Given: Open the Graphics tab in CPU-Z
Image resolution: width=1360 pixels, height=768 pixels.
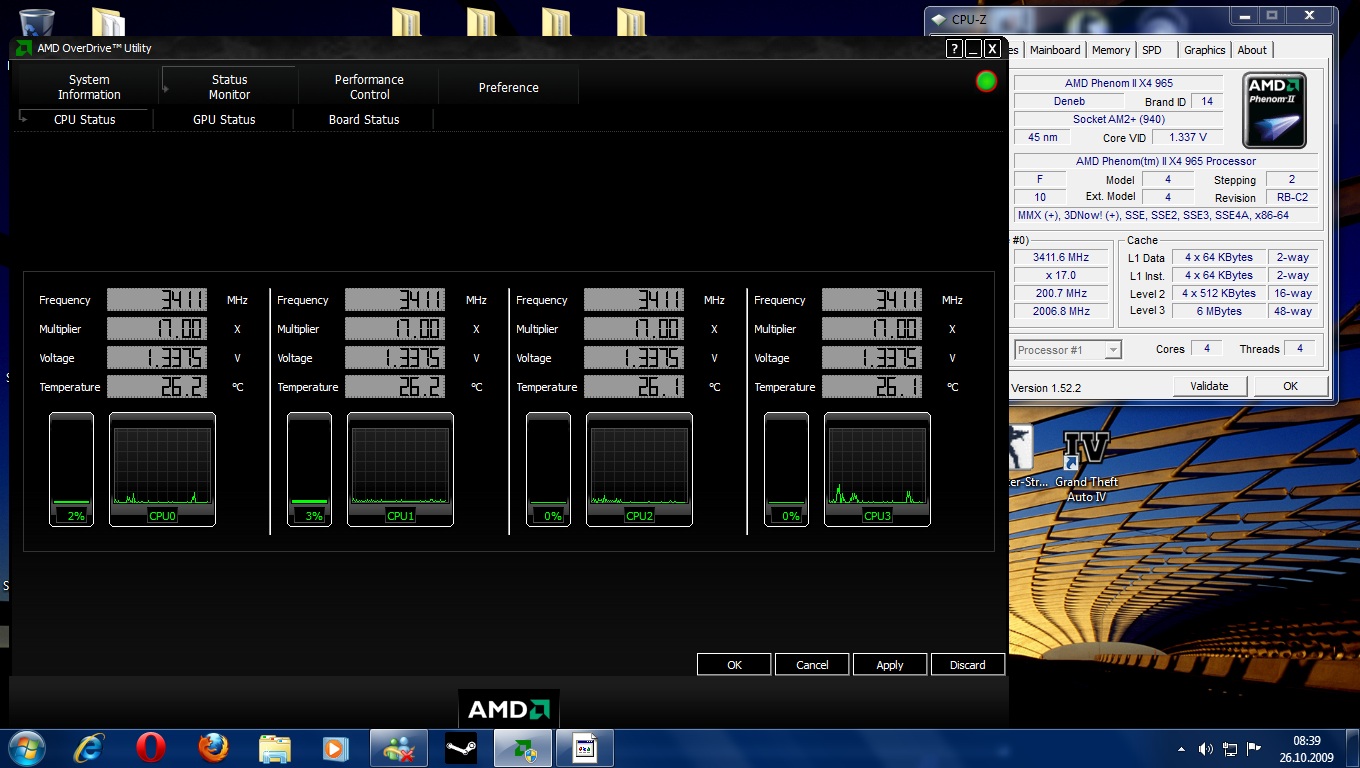Looking at the screenshot, I should click(x=1205, y=50).
